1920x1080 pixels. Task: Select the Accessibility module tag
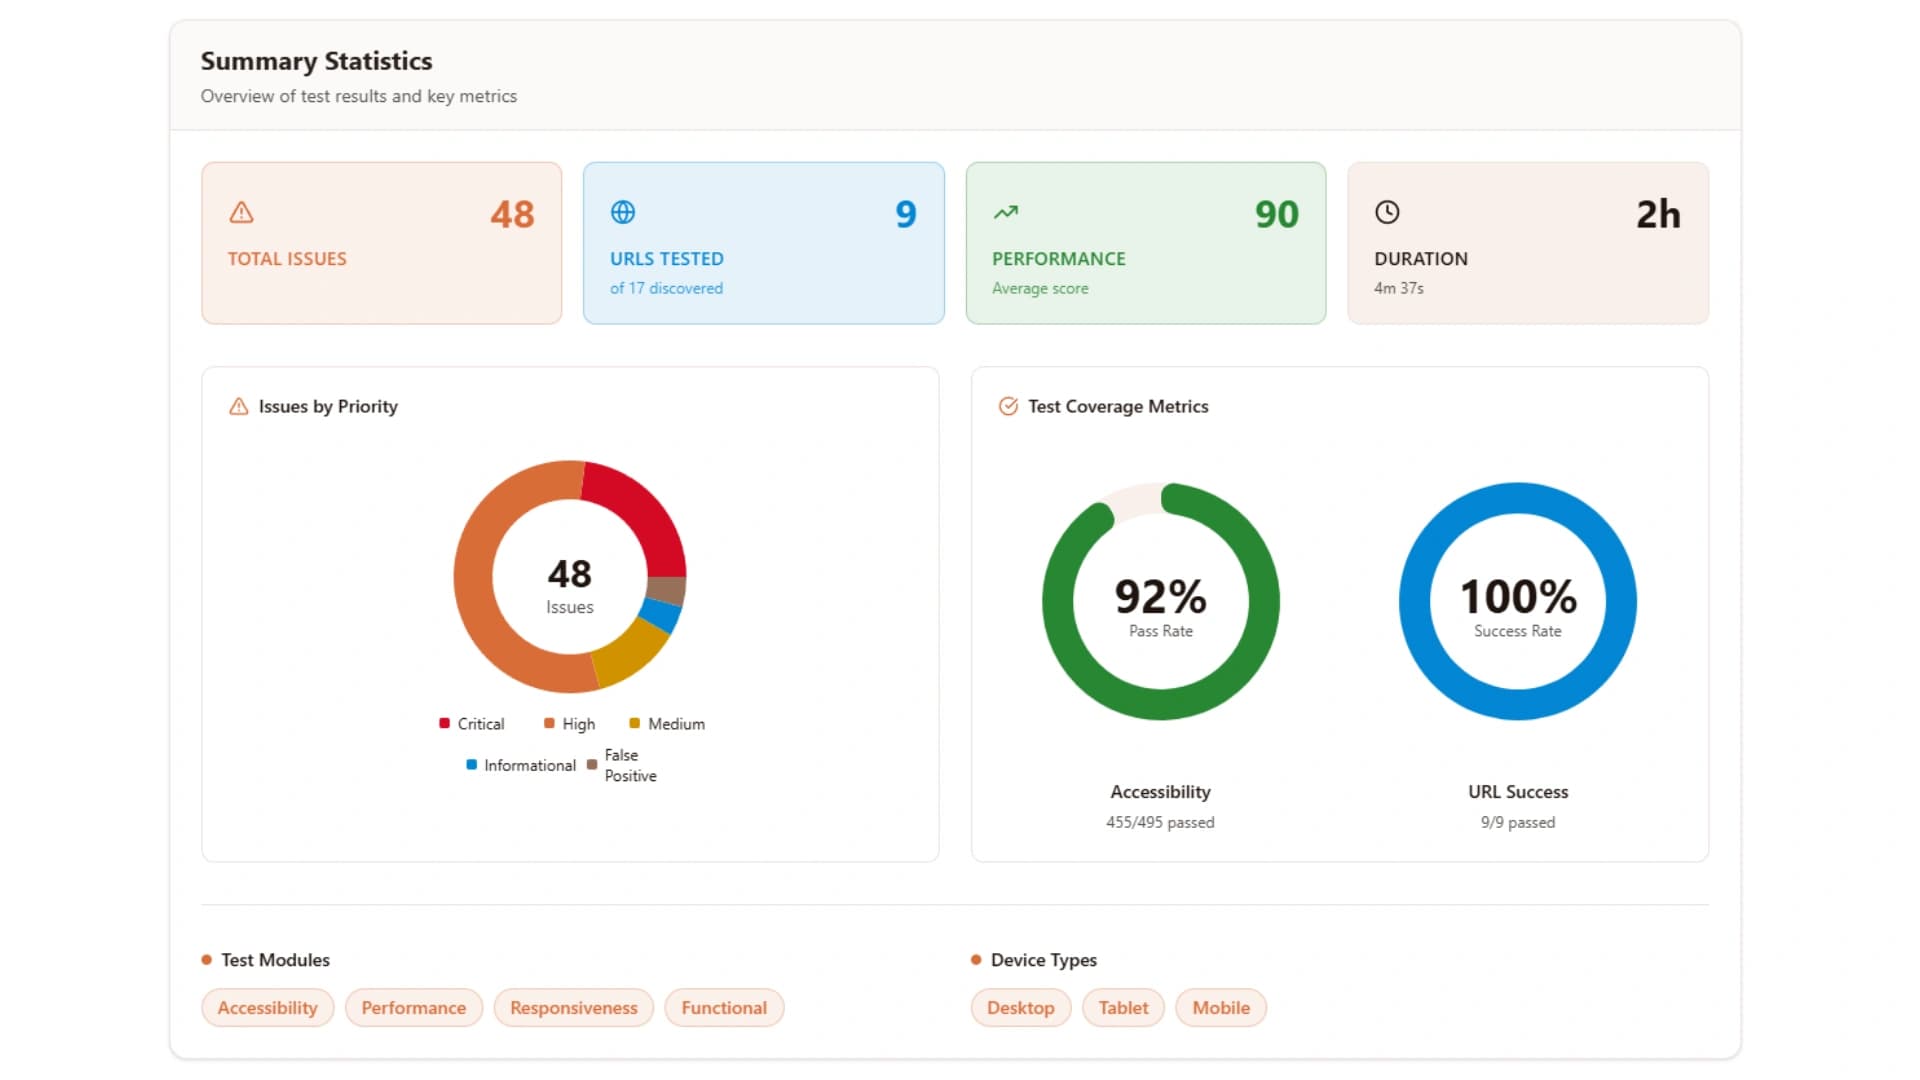click(267, 1008)
